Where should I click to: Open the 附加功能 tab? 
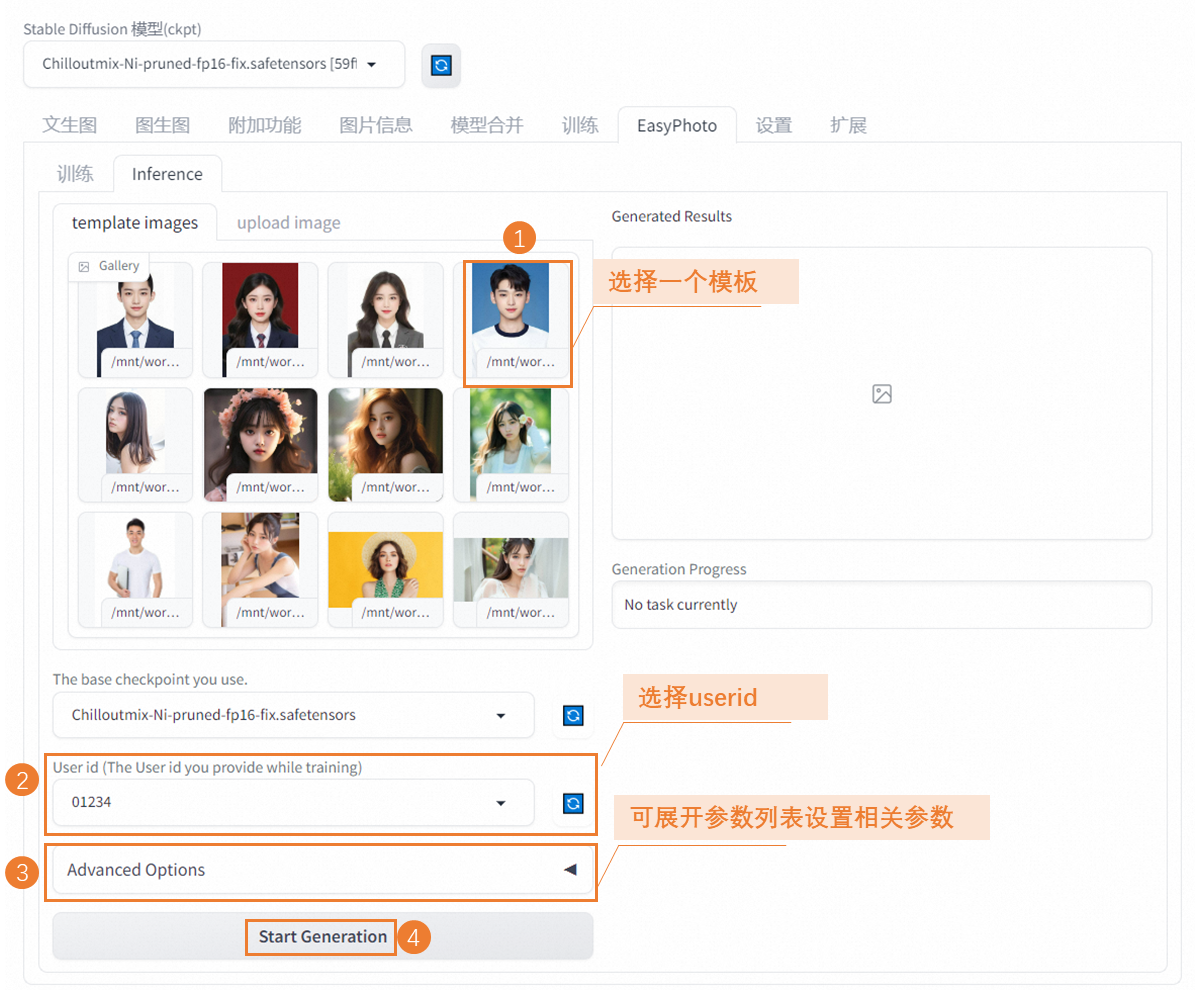(x=264, y=125)
